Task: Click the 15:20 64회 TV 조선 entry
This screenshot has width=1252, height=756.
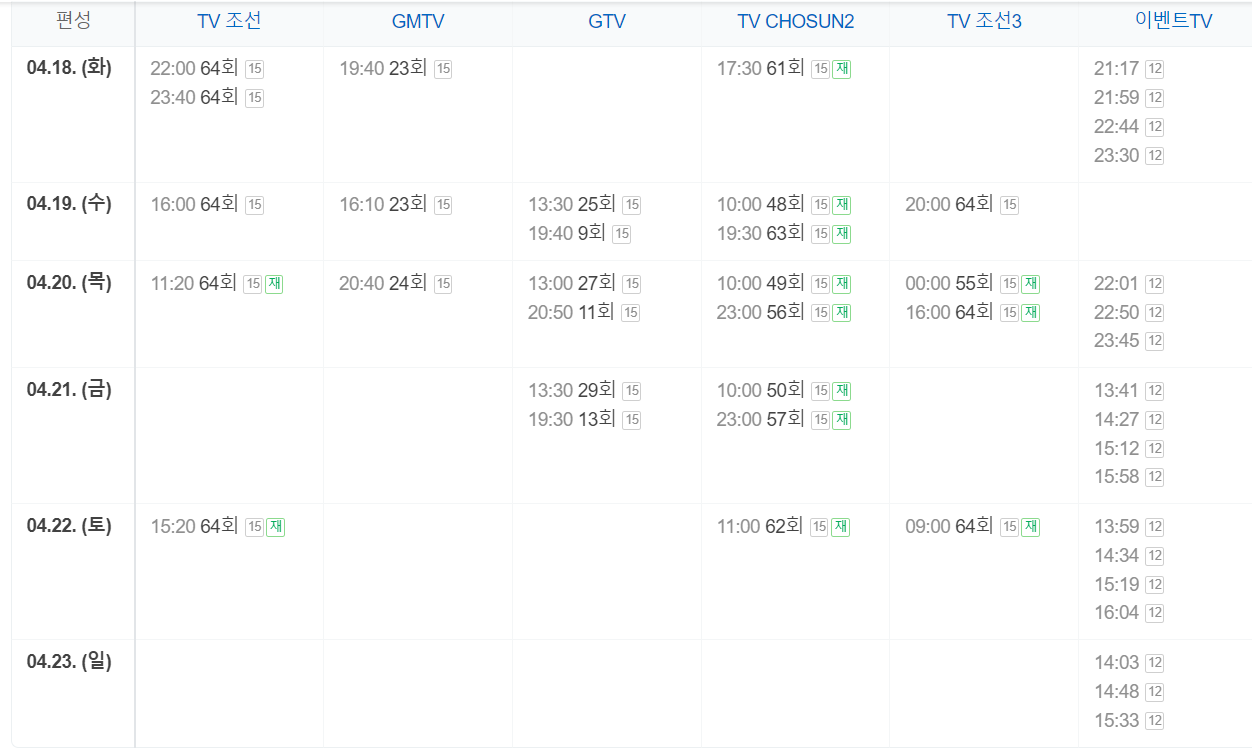Action: pos(194,526)
